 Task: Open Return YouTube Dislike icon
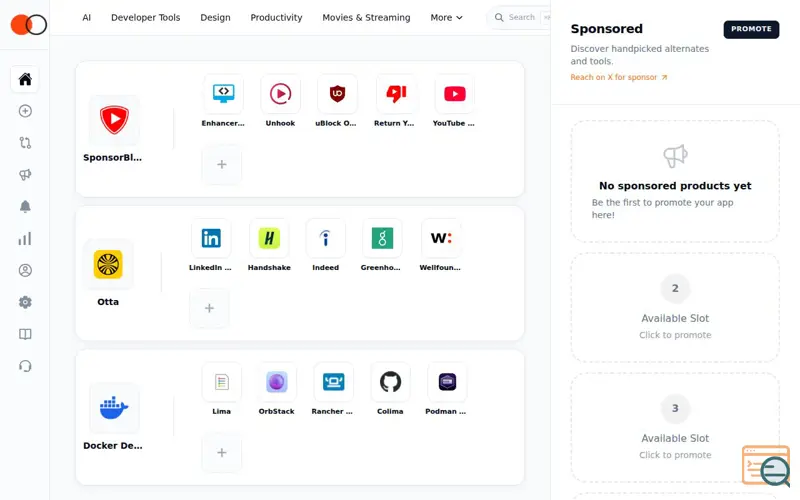coord(396,93)
